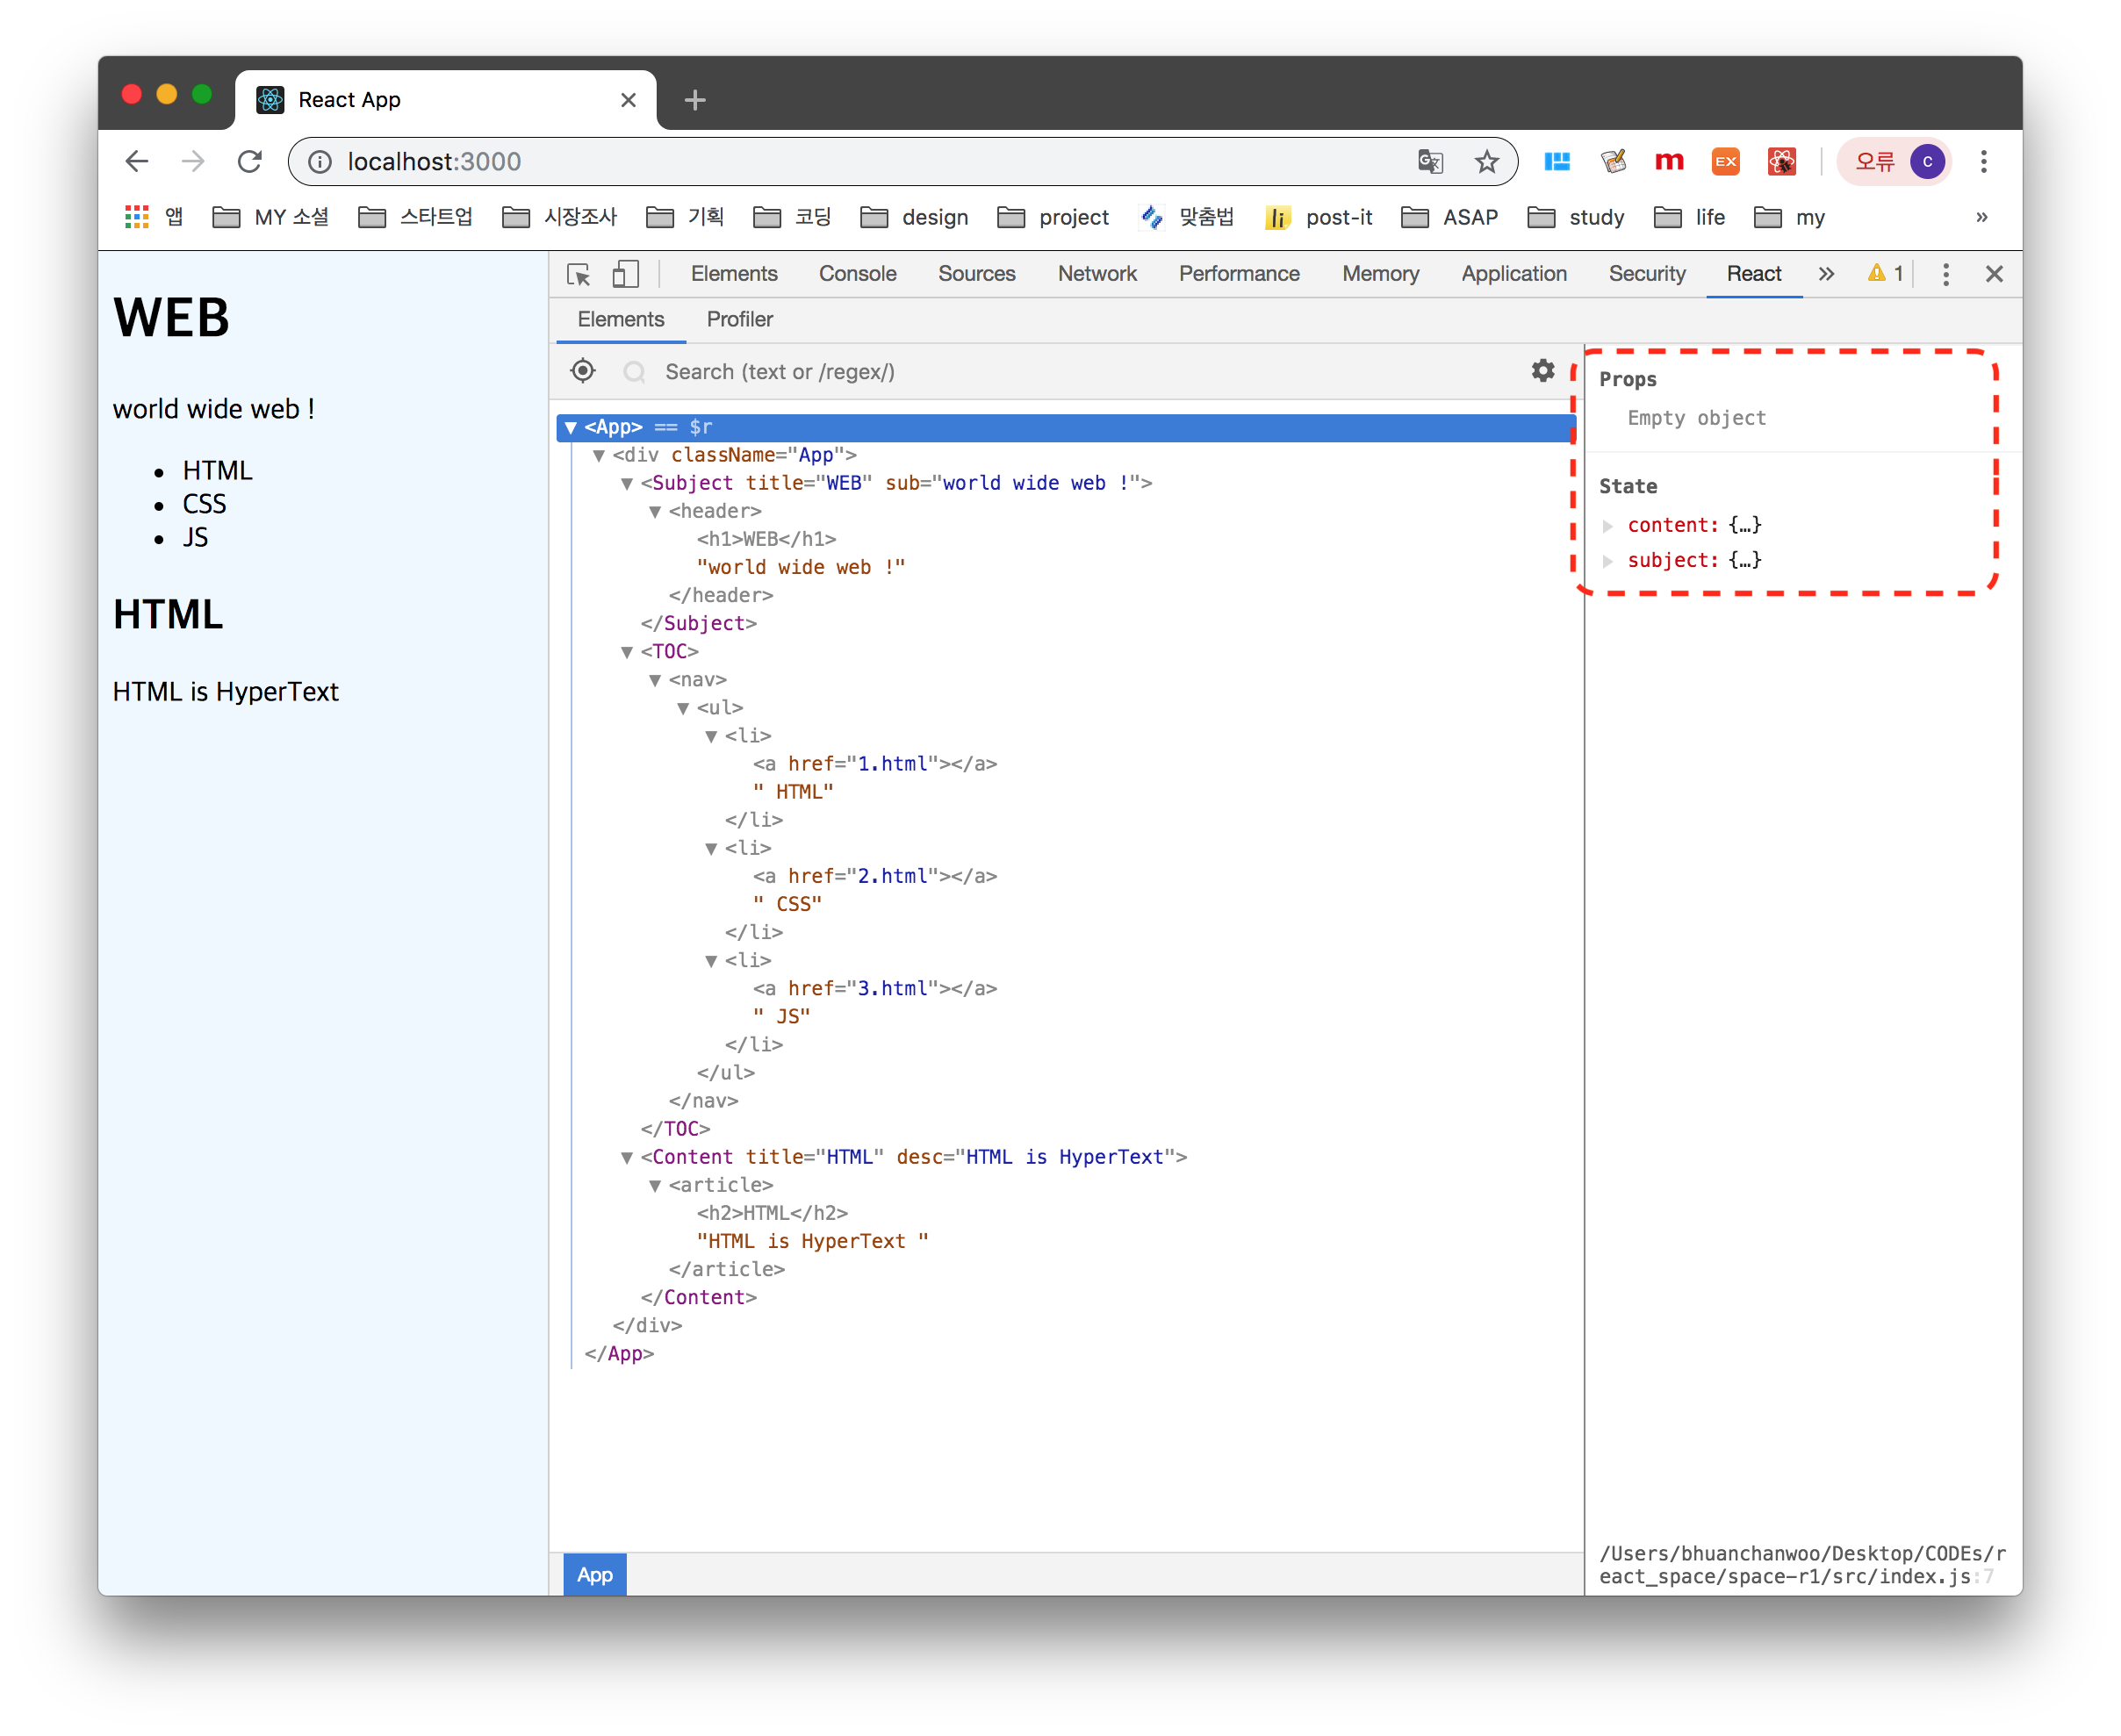2121x1736 pixels.
Task: Click the HTML link in the page list
Action: coord(217,471)
